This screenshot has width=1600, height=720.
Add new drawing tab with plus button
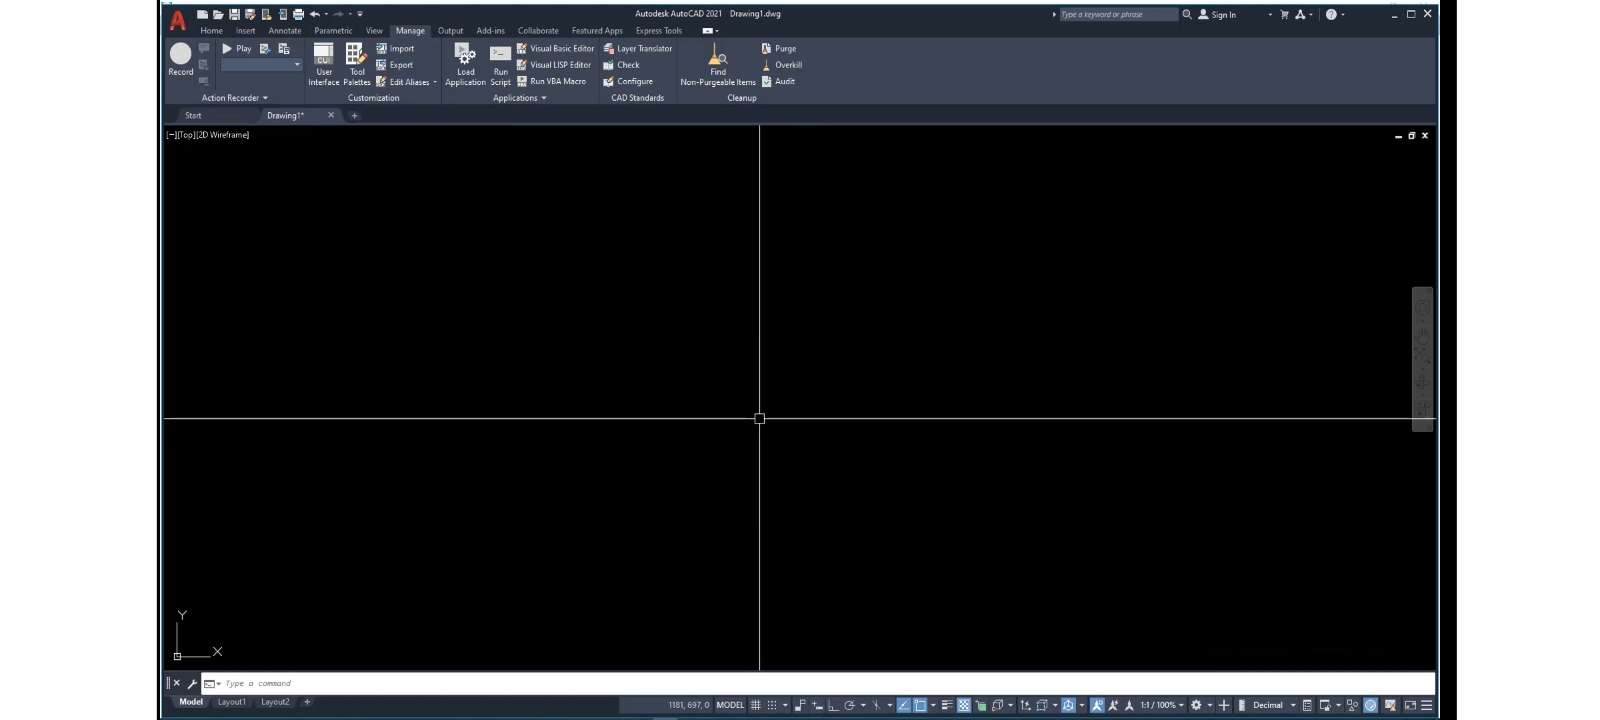click(354, 116)
